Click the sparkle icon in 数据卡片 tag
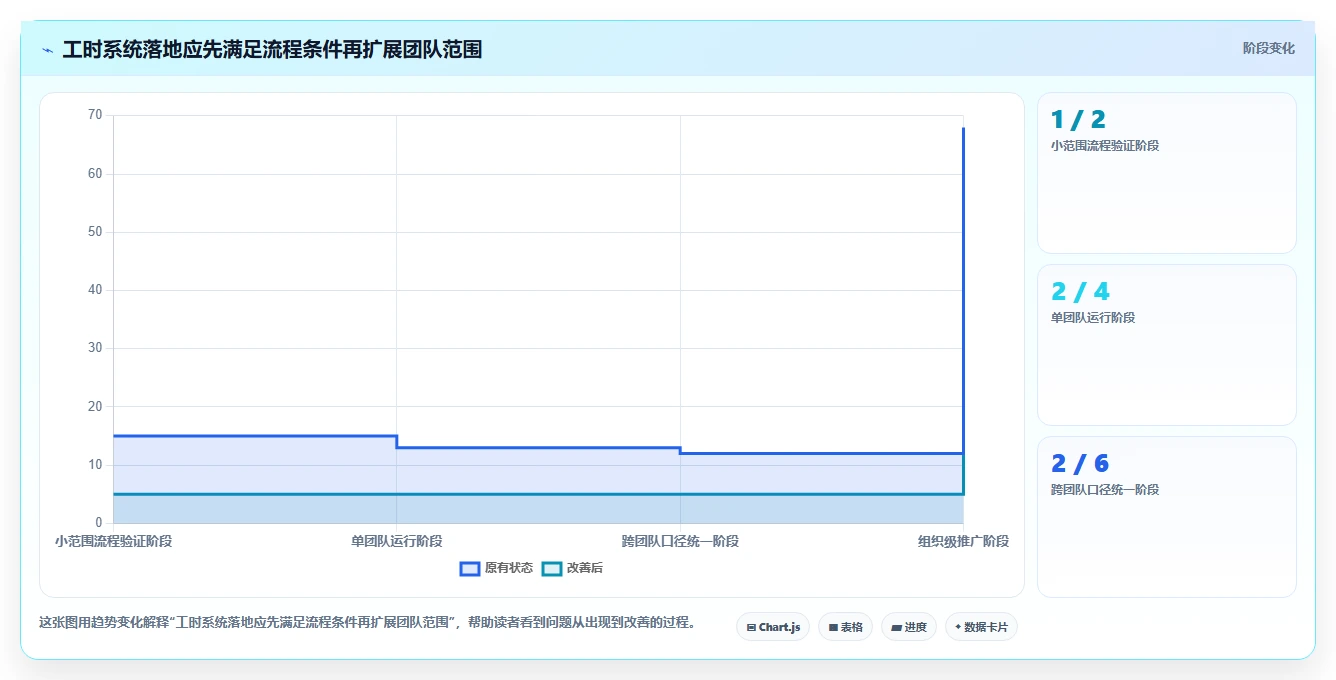 tap(958, 627)
